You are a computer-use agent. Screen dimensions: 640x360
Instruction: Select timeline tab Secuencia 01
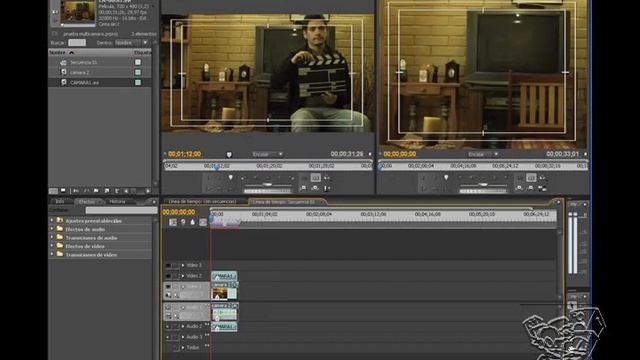coord(284,202)
